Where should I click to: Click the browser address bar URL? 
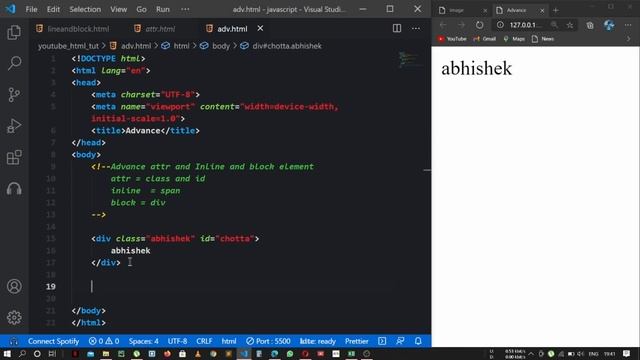(x=524, y=25)
